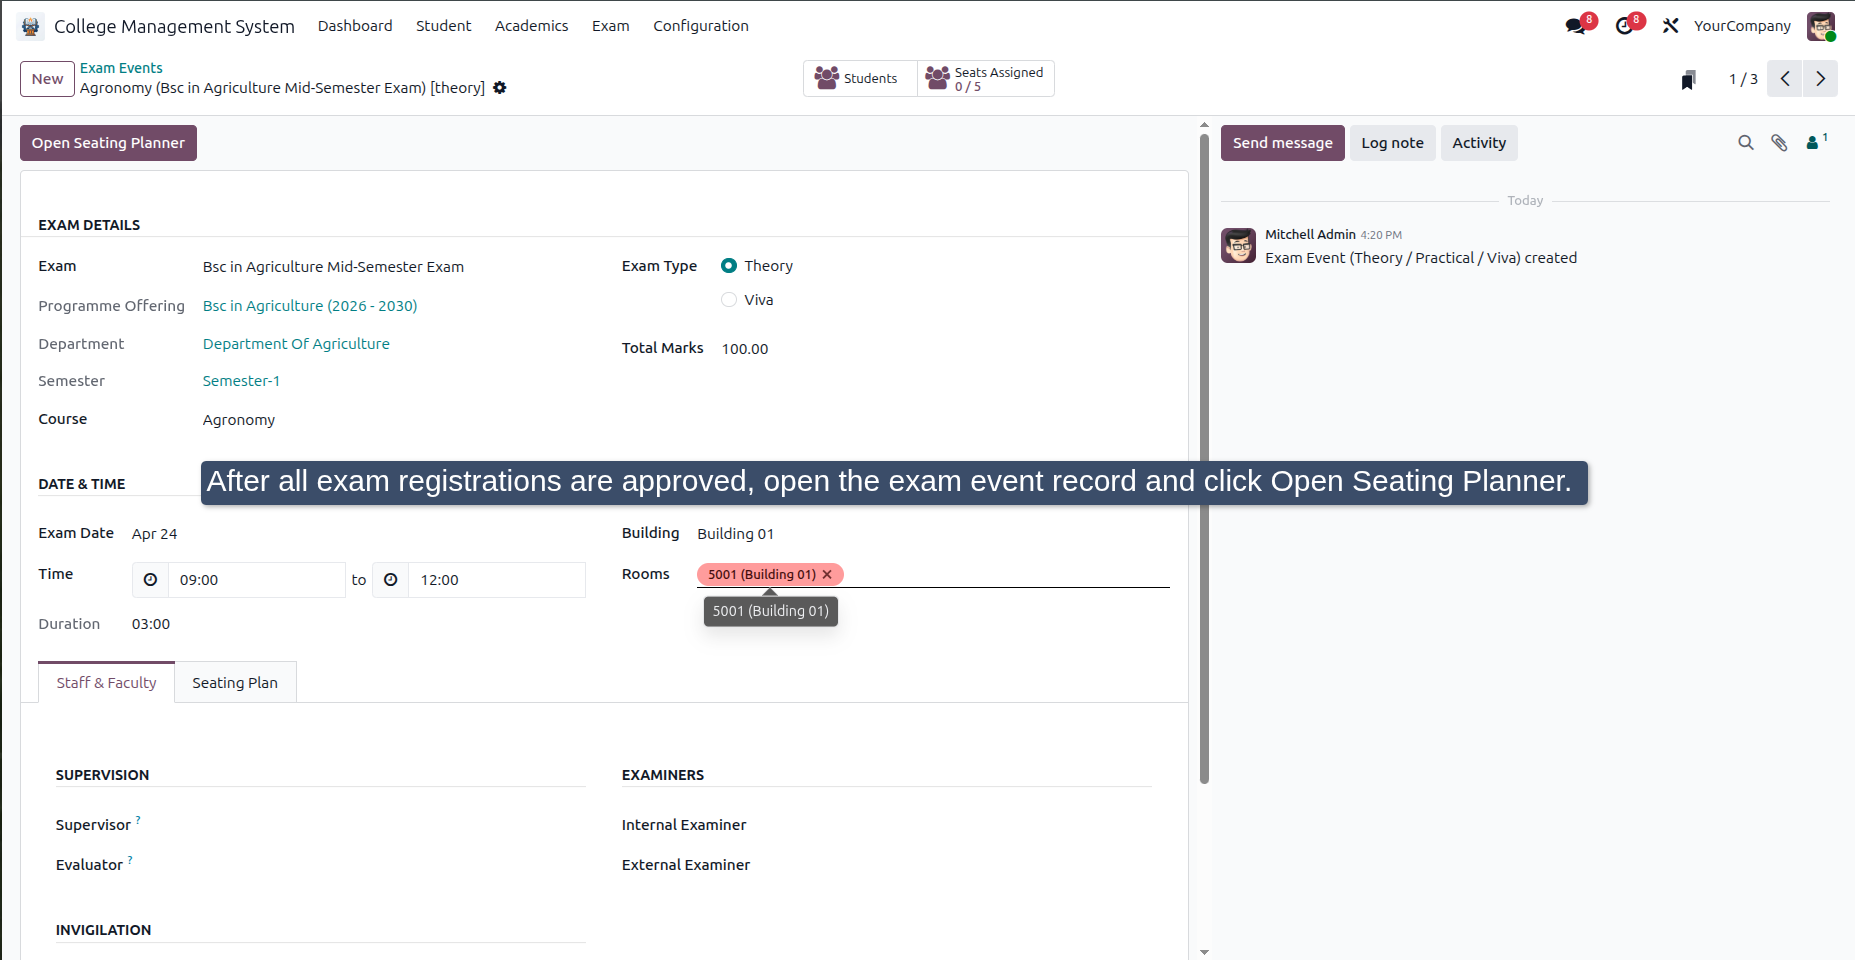Click the bookmark icon near pager
The image size is (1855, 960).
pyautogui.click(x=1688, y=80)
